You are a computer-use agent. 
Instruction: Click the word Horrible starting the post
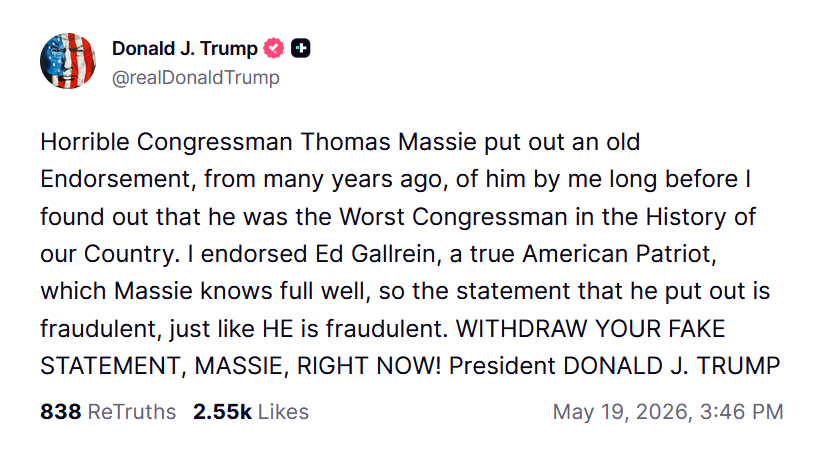[x=85, y=142]
